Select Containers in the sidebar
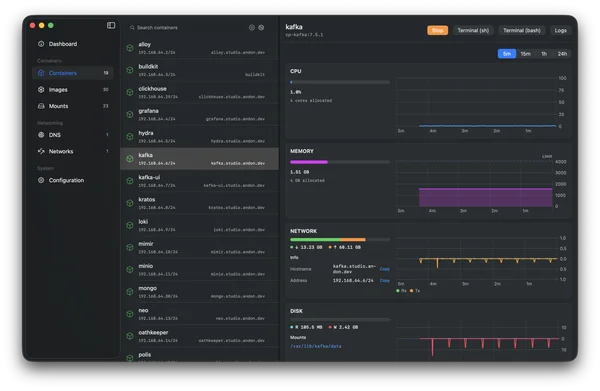The image size is (600, 391). click(x=73, y=73)
